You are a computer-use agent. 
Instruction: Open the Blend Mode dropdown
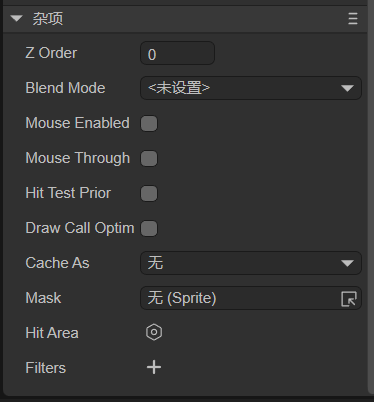pos(251,88)
